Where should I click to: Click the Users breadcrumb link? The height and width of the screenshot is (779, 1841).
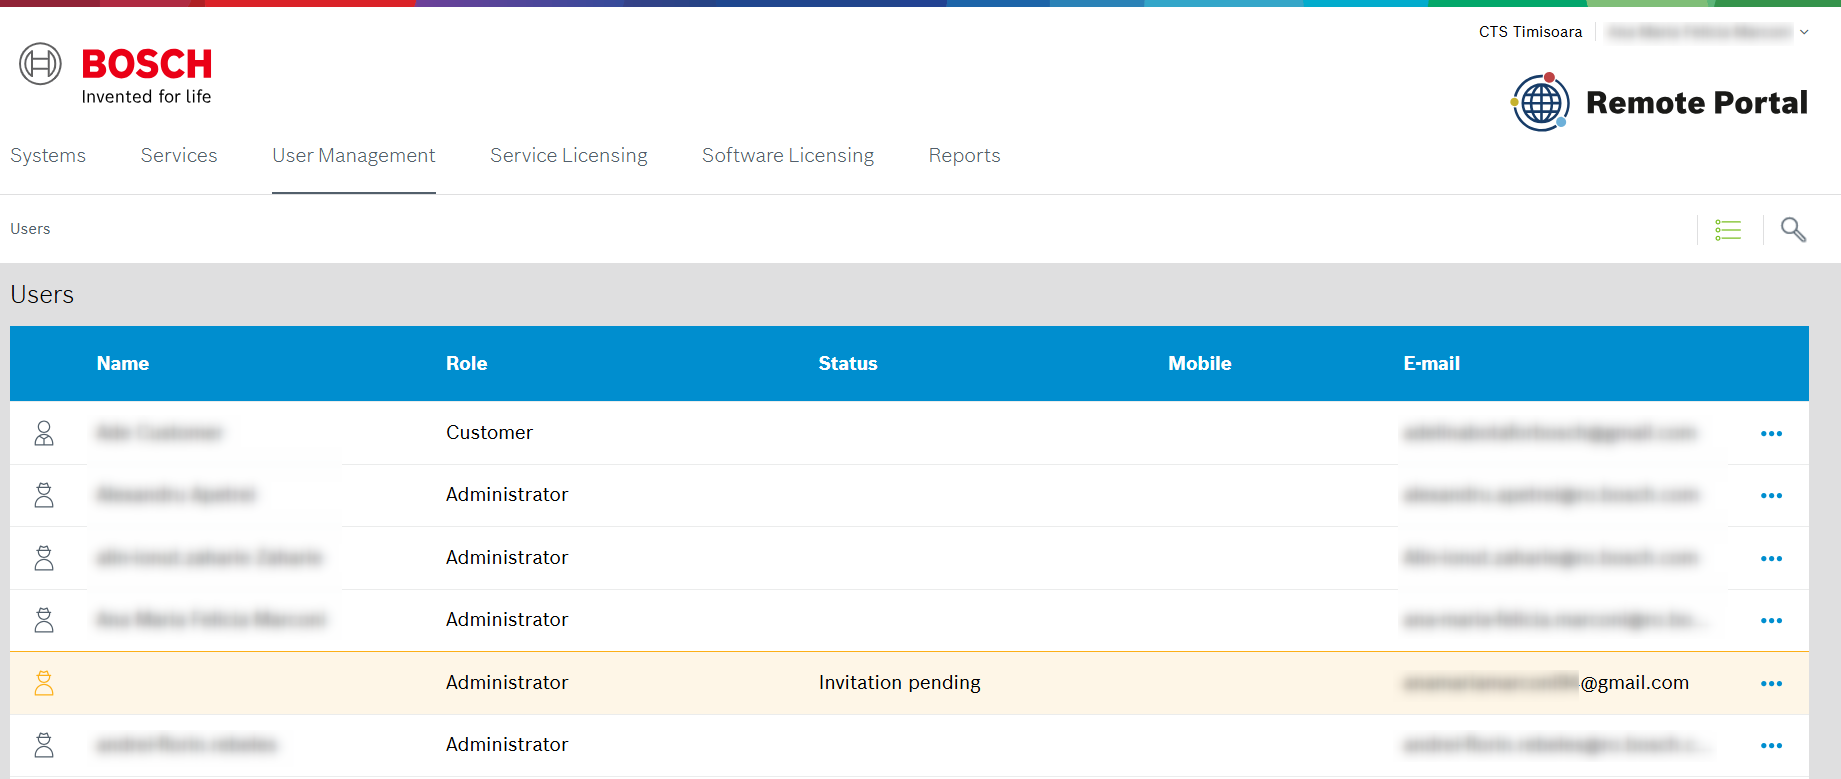[30, 229]
